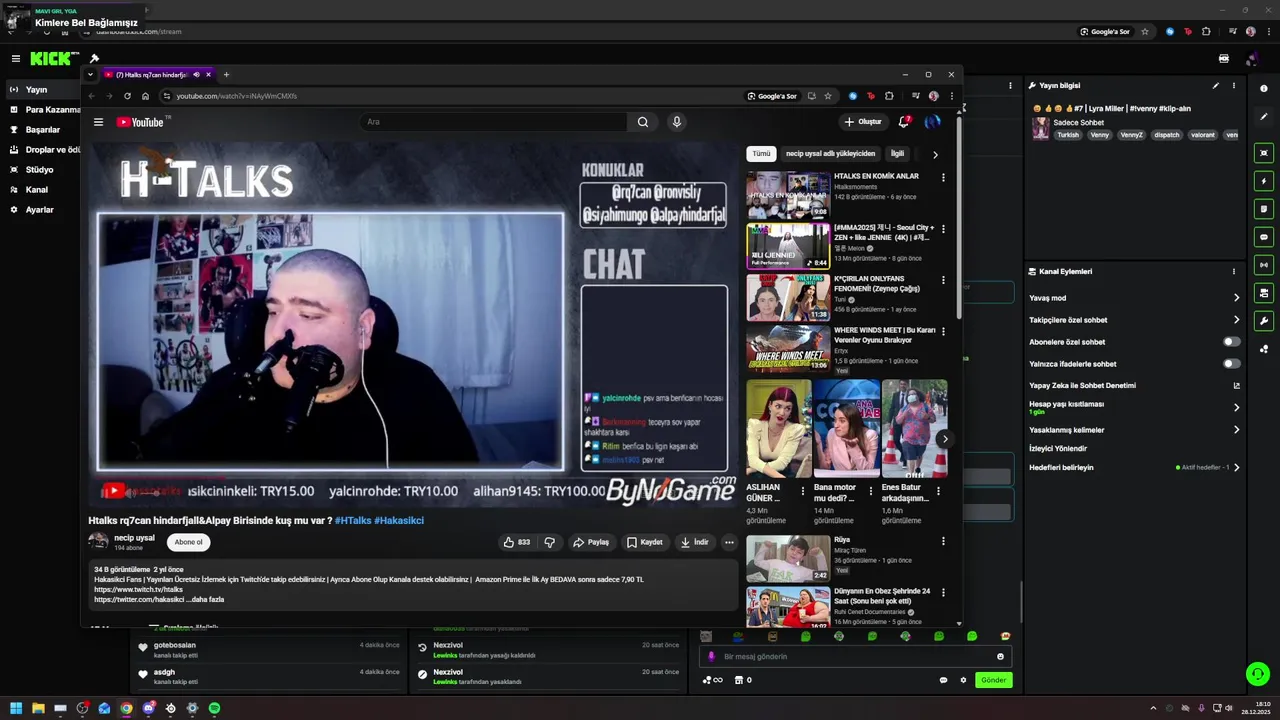Screen dimensions: 1280x720
Task: Bookmark the YouTube page with the star
Action: [x=828, y=96]
